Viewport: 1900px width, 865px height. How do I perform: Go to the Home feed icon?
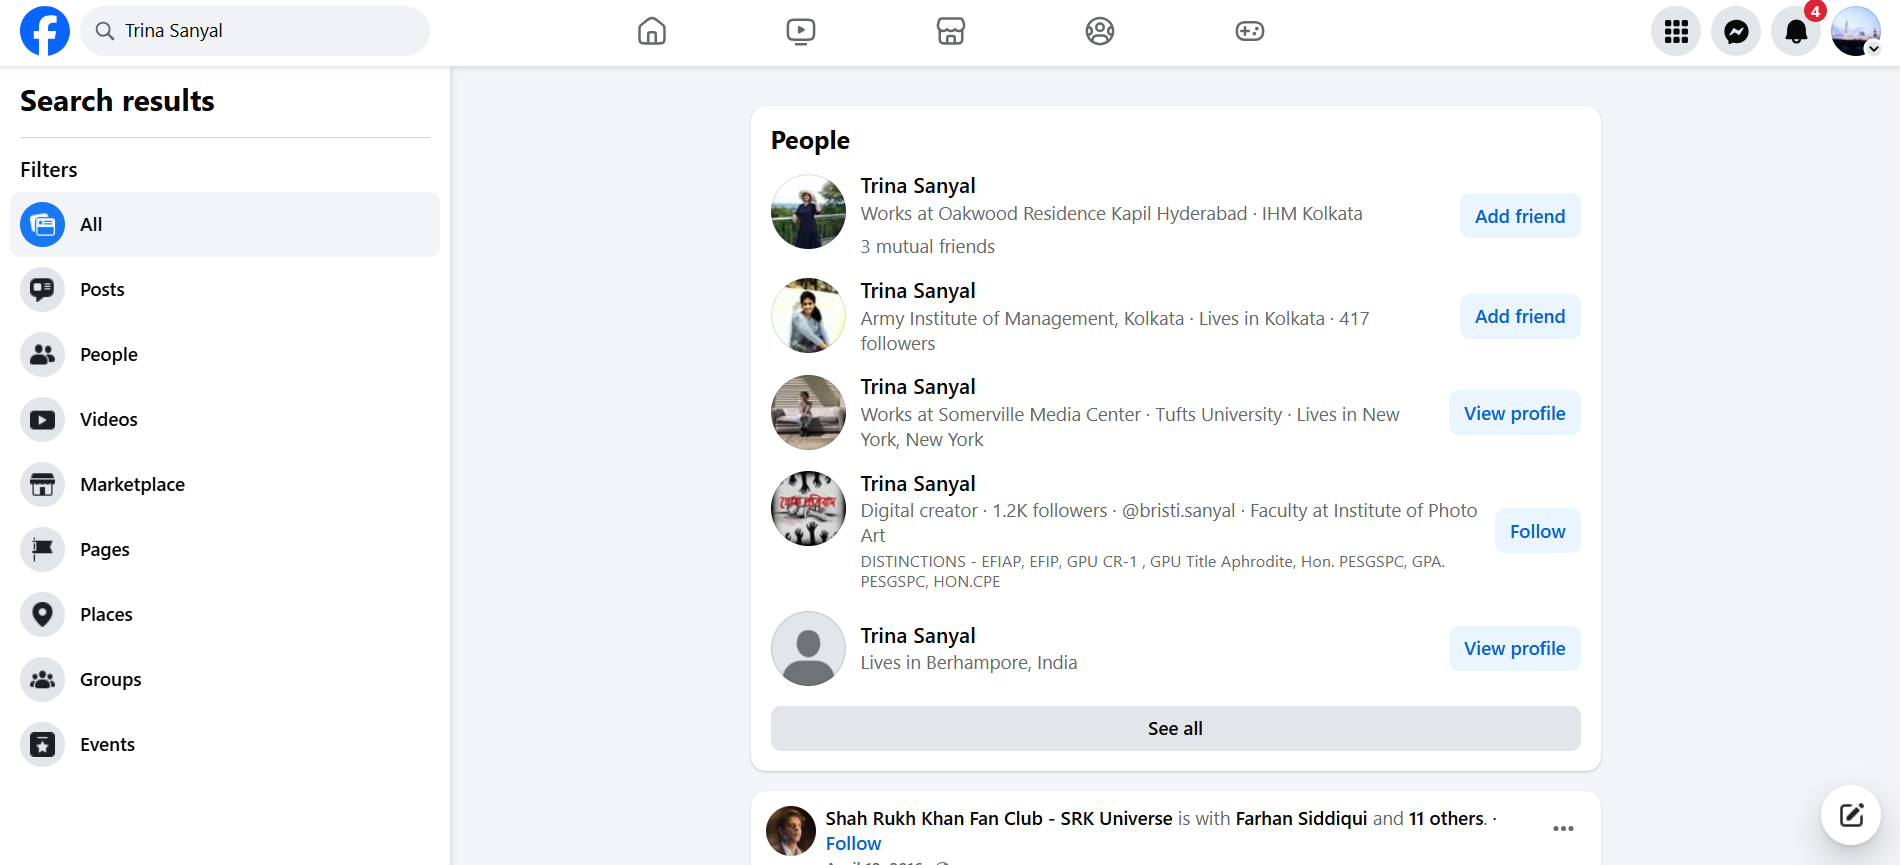tap(651, 31)
